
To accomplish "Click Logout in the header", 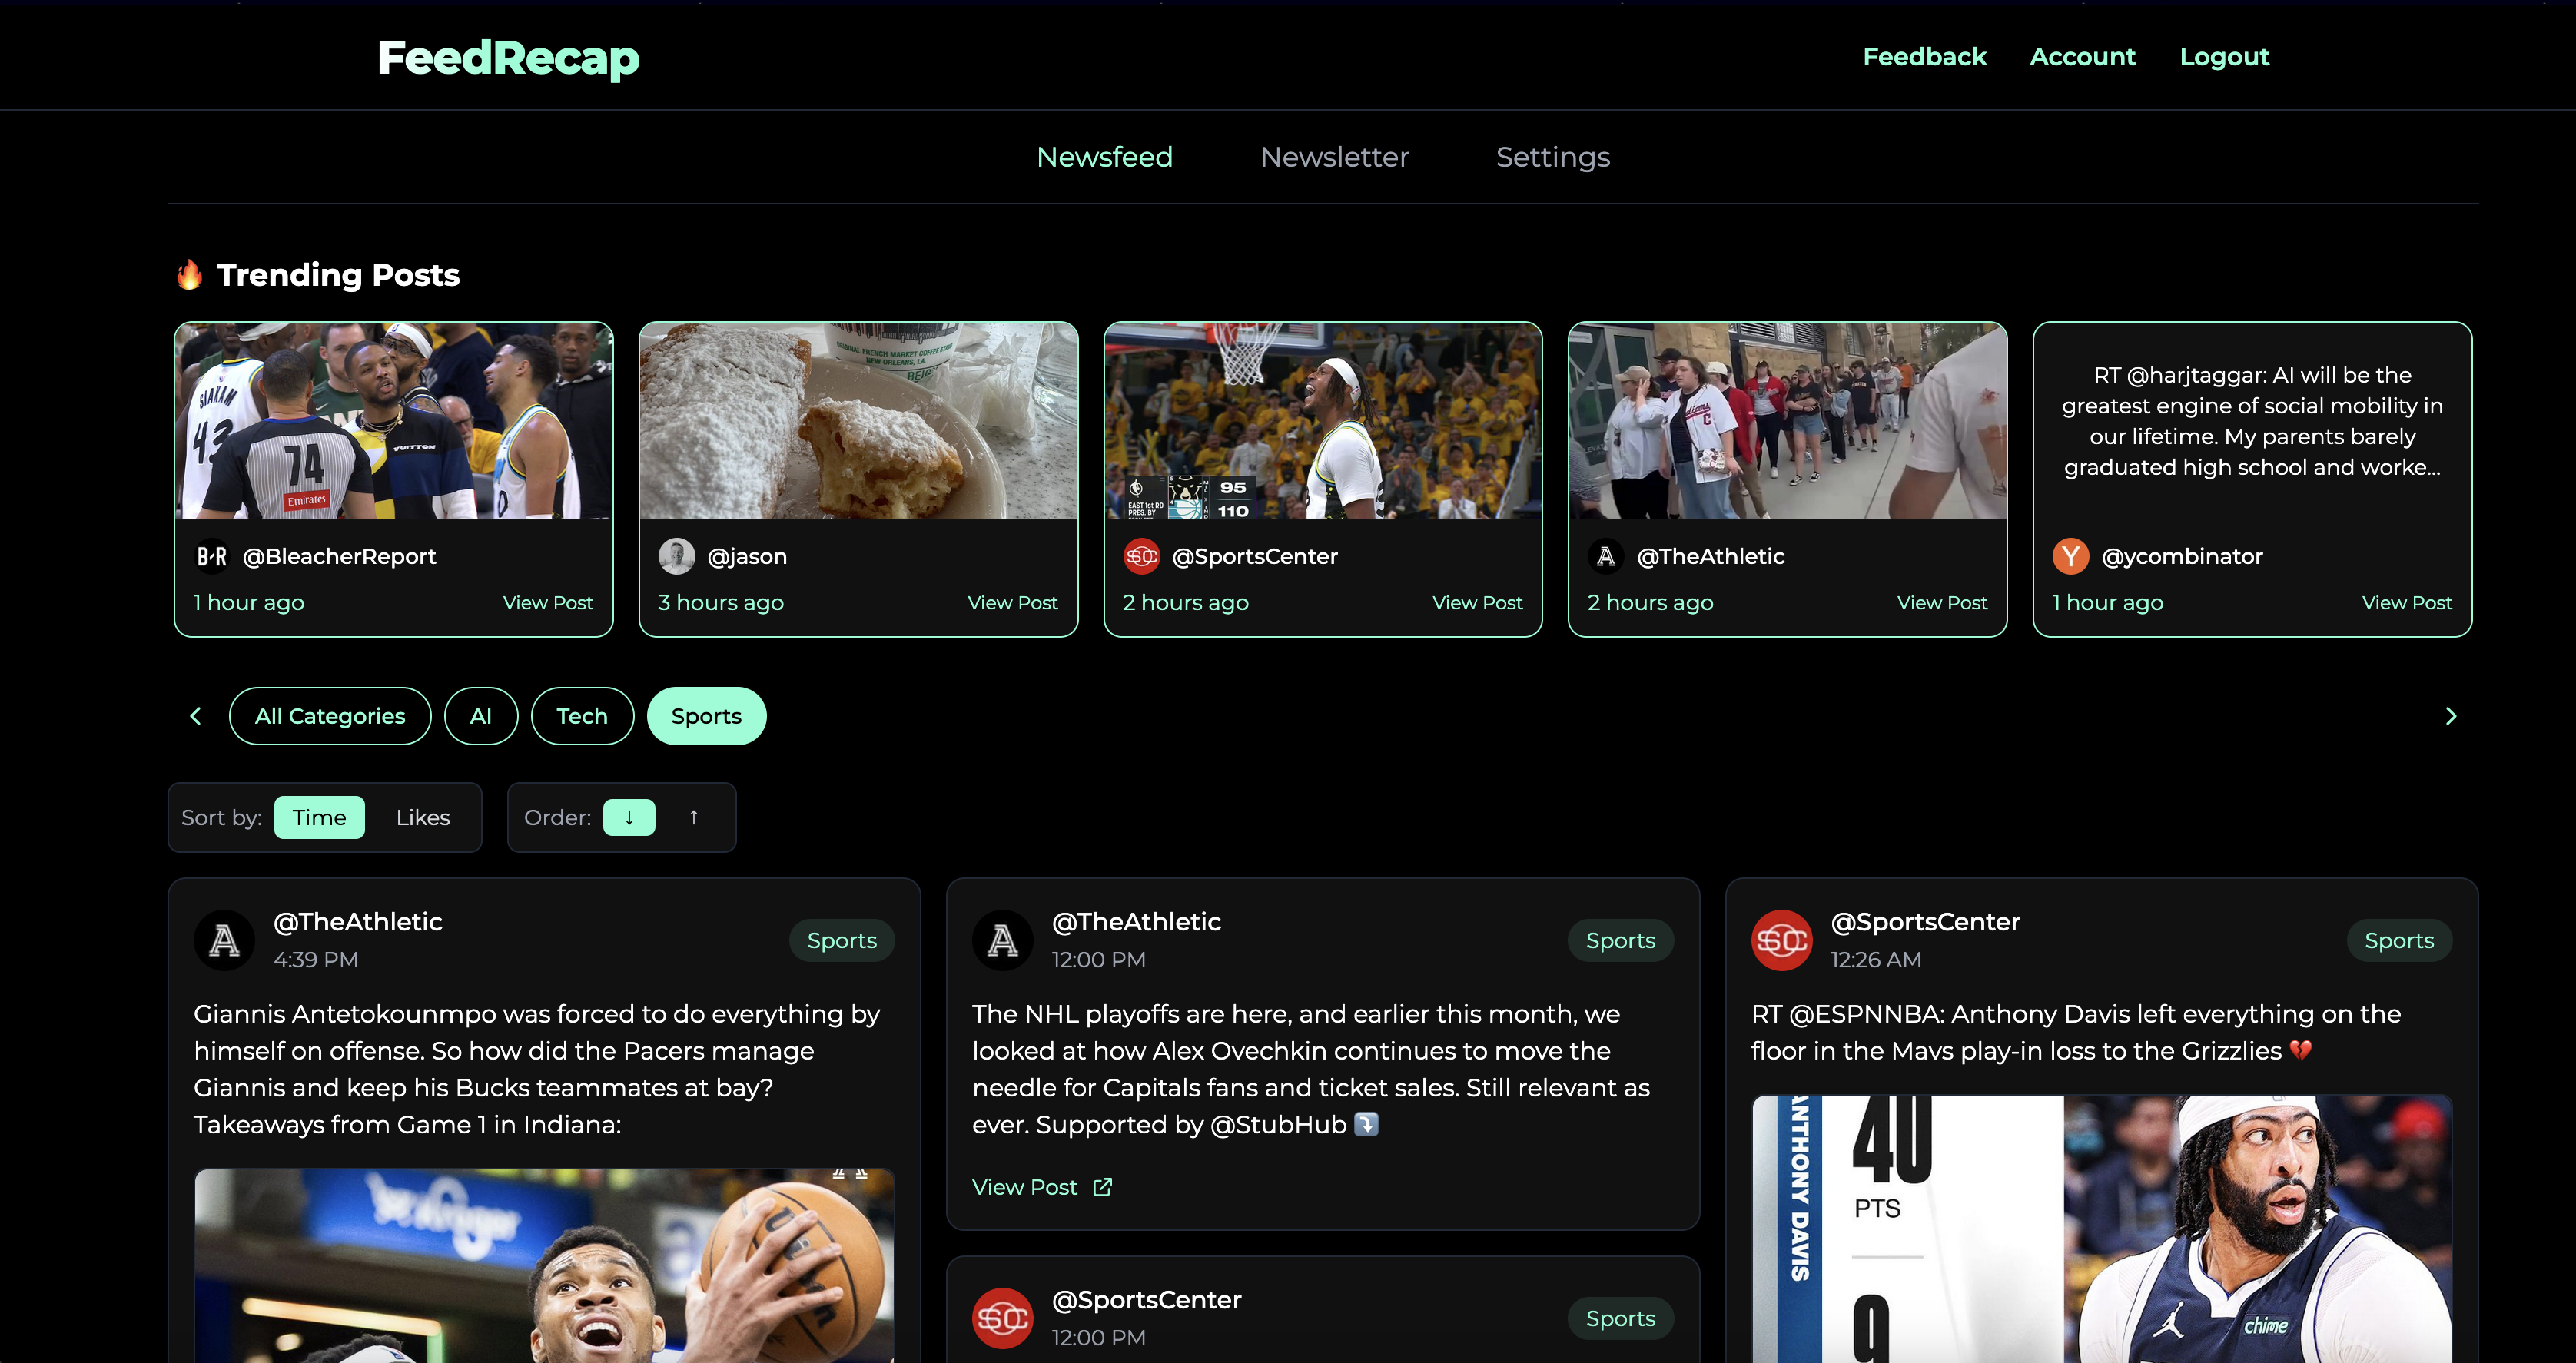I will pos(2224,57).
